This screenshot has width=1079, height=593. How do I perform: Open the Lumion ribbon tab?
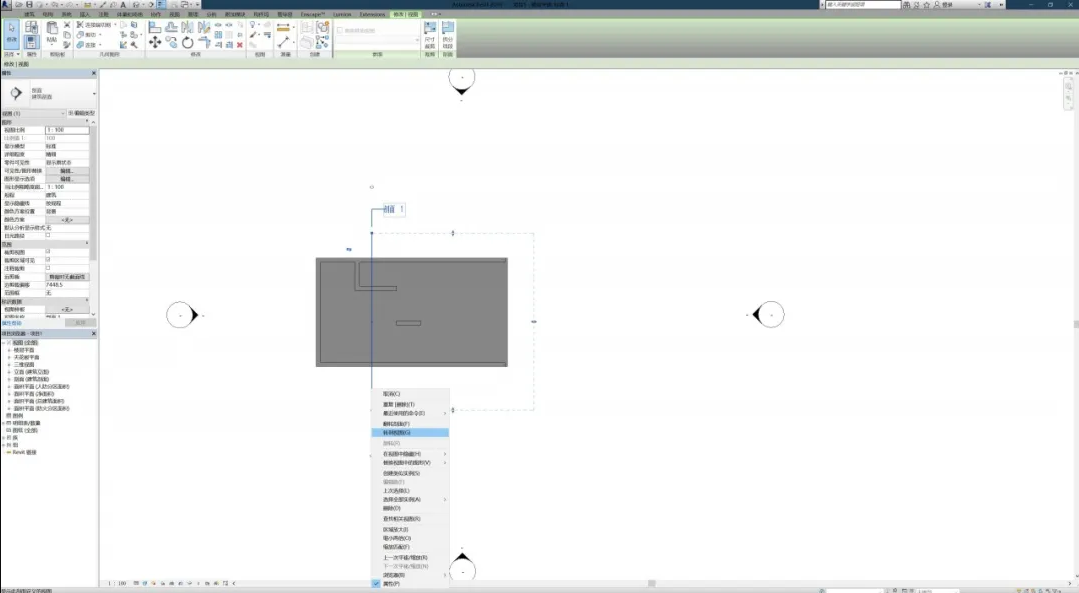coord(342,14)
